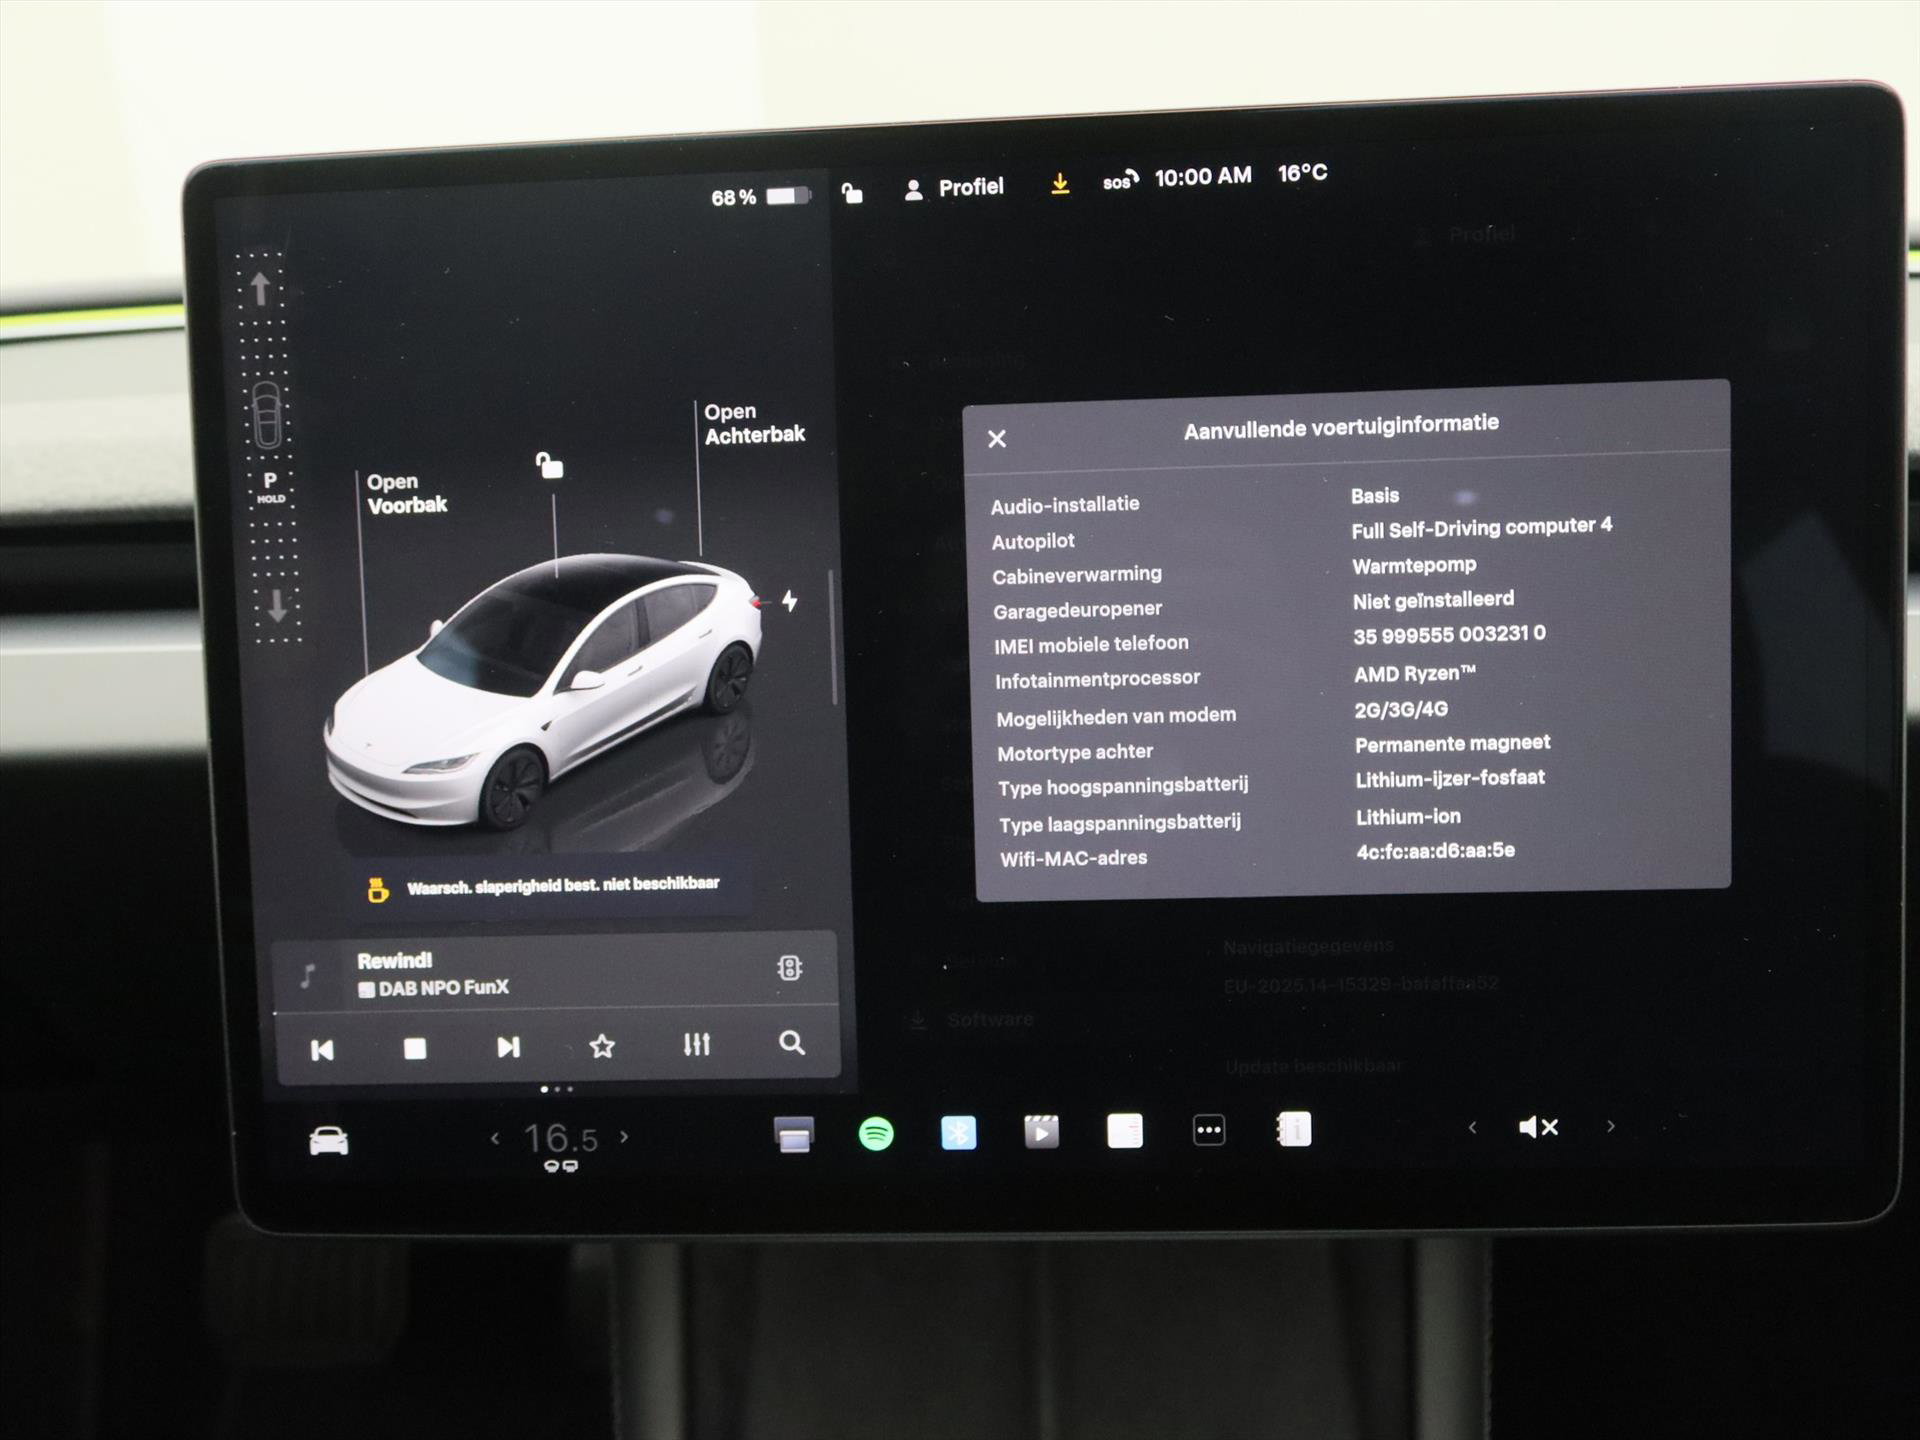
Task: Tap the white Model 3 car image
Action: (x=544, y=692)
